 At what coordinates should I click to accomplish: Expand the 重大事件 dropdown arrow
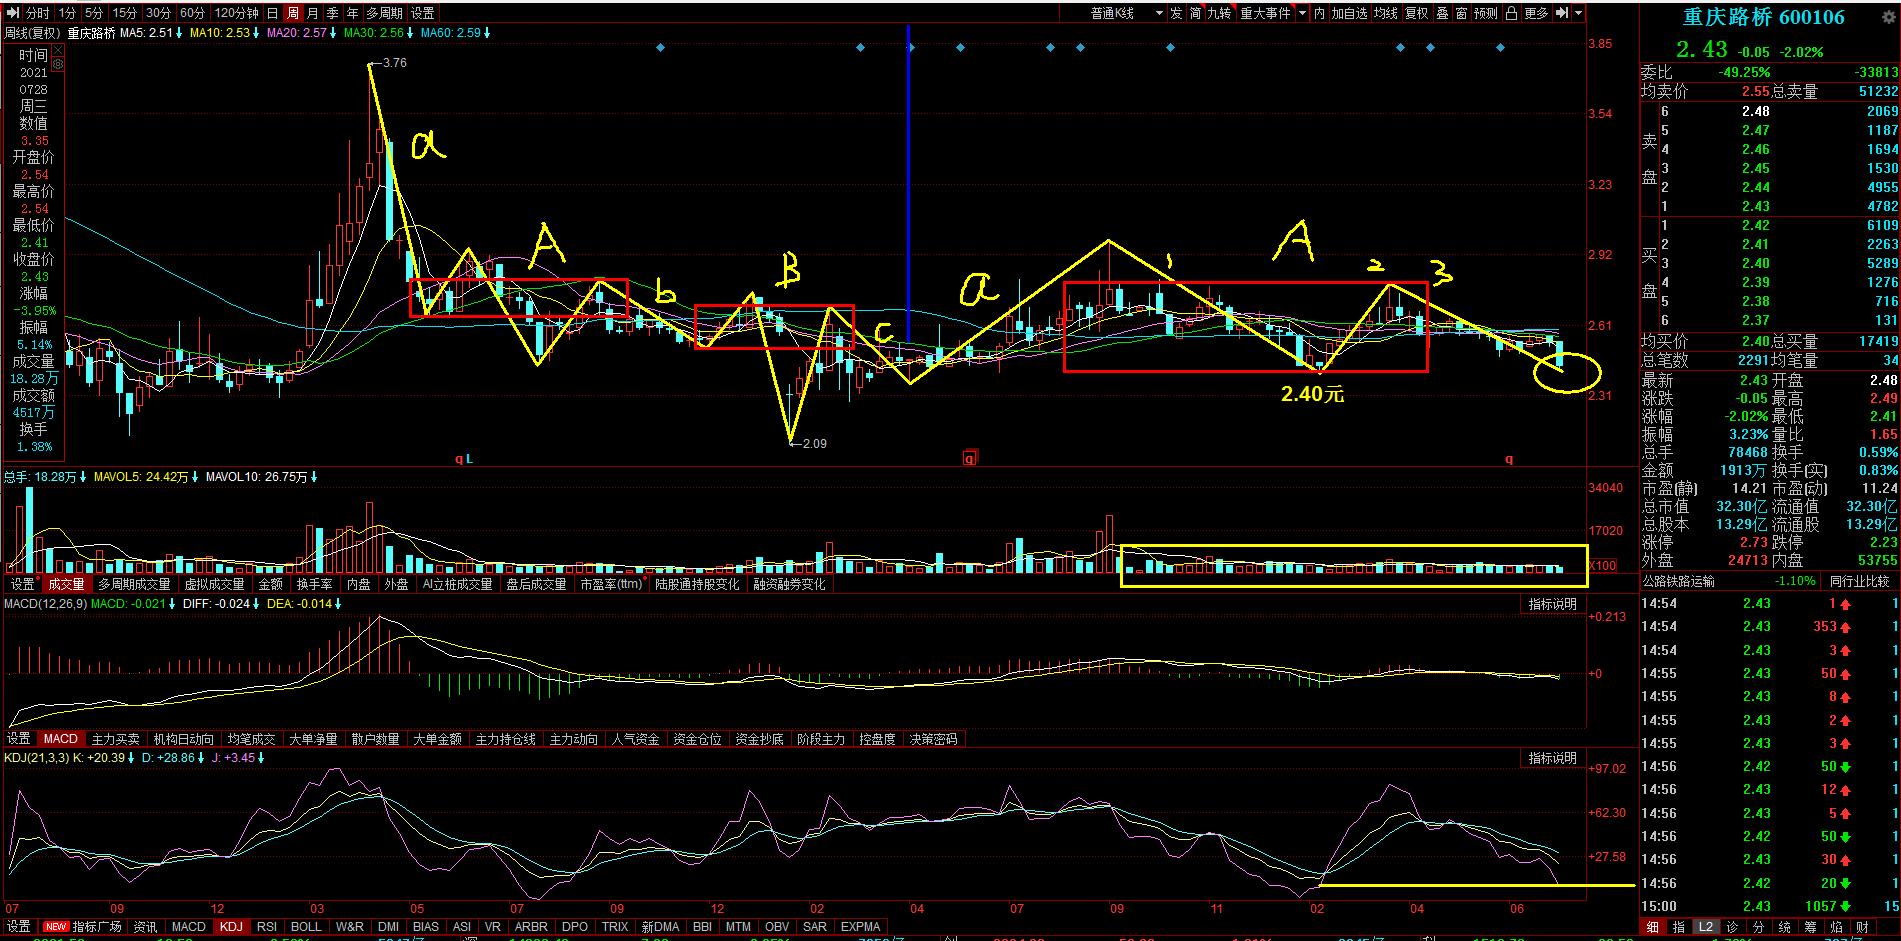coord(1302,13)
